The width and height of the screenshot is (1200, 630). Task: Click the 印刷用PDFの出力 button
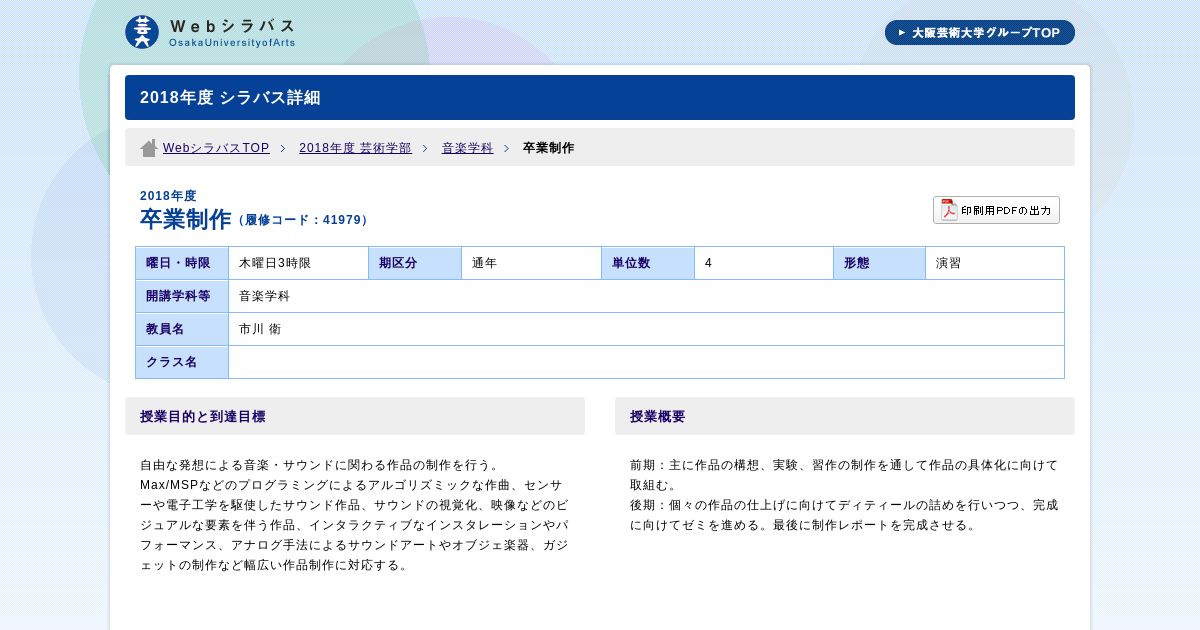pos(996,210)
